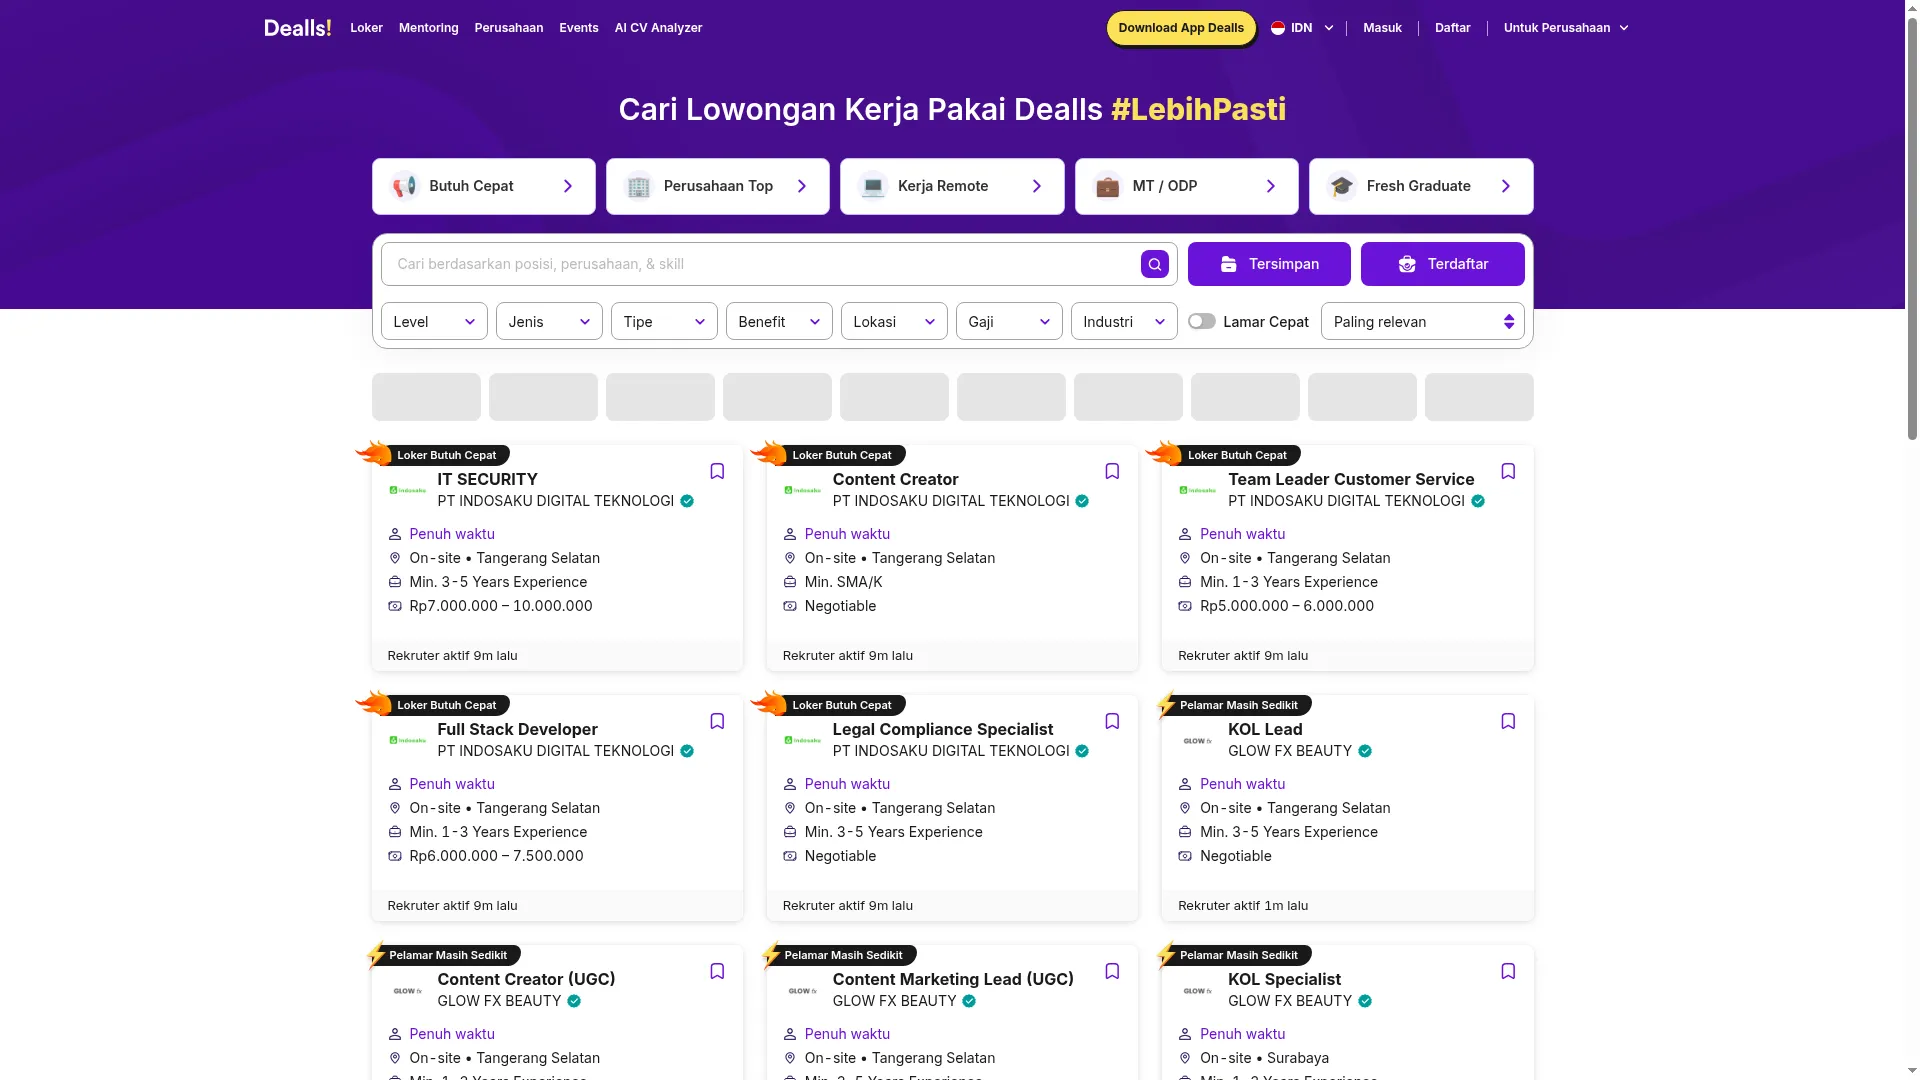Bookmark the Team Leader Customer Service job
The width and height of the screenshot is (1920, 1080).
tap(1508, 471)
